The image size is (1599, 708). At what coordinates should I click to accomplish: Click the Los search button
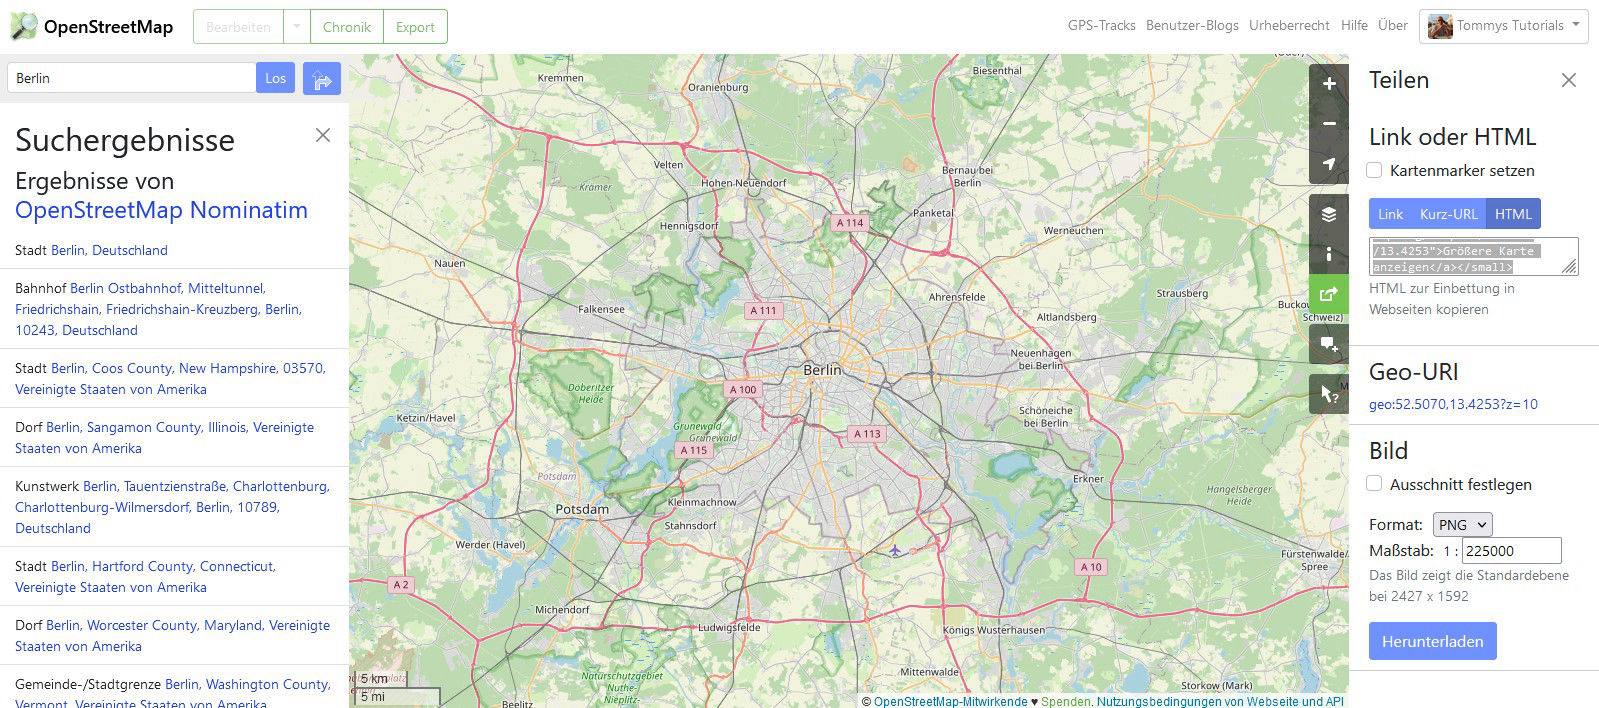[276, 78]
